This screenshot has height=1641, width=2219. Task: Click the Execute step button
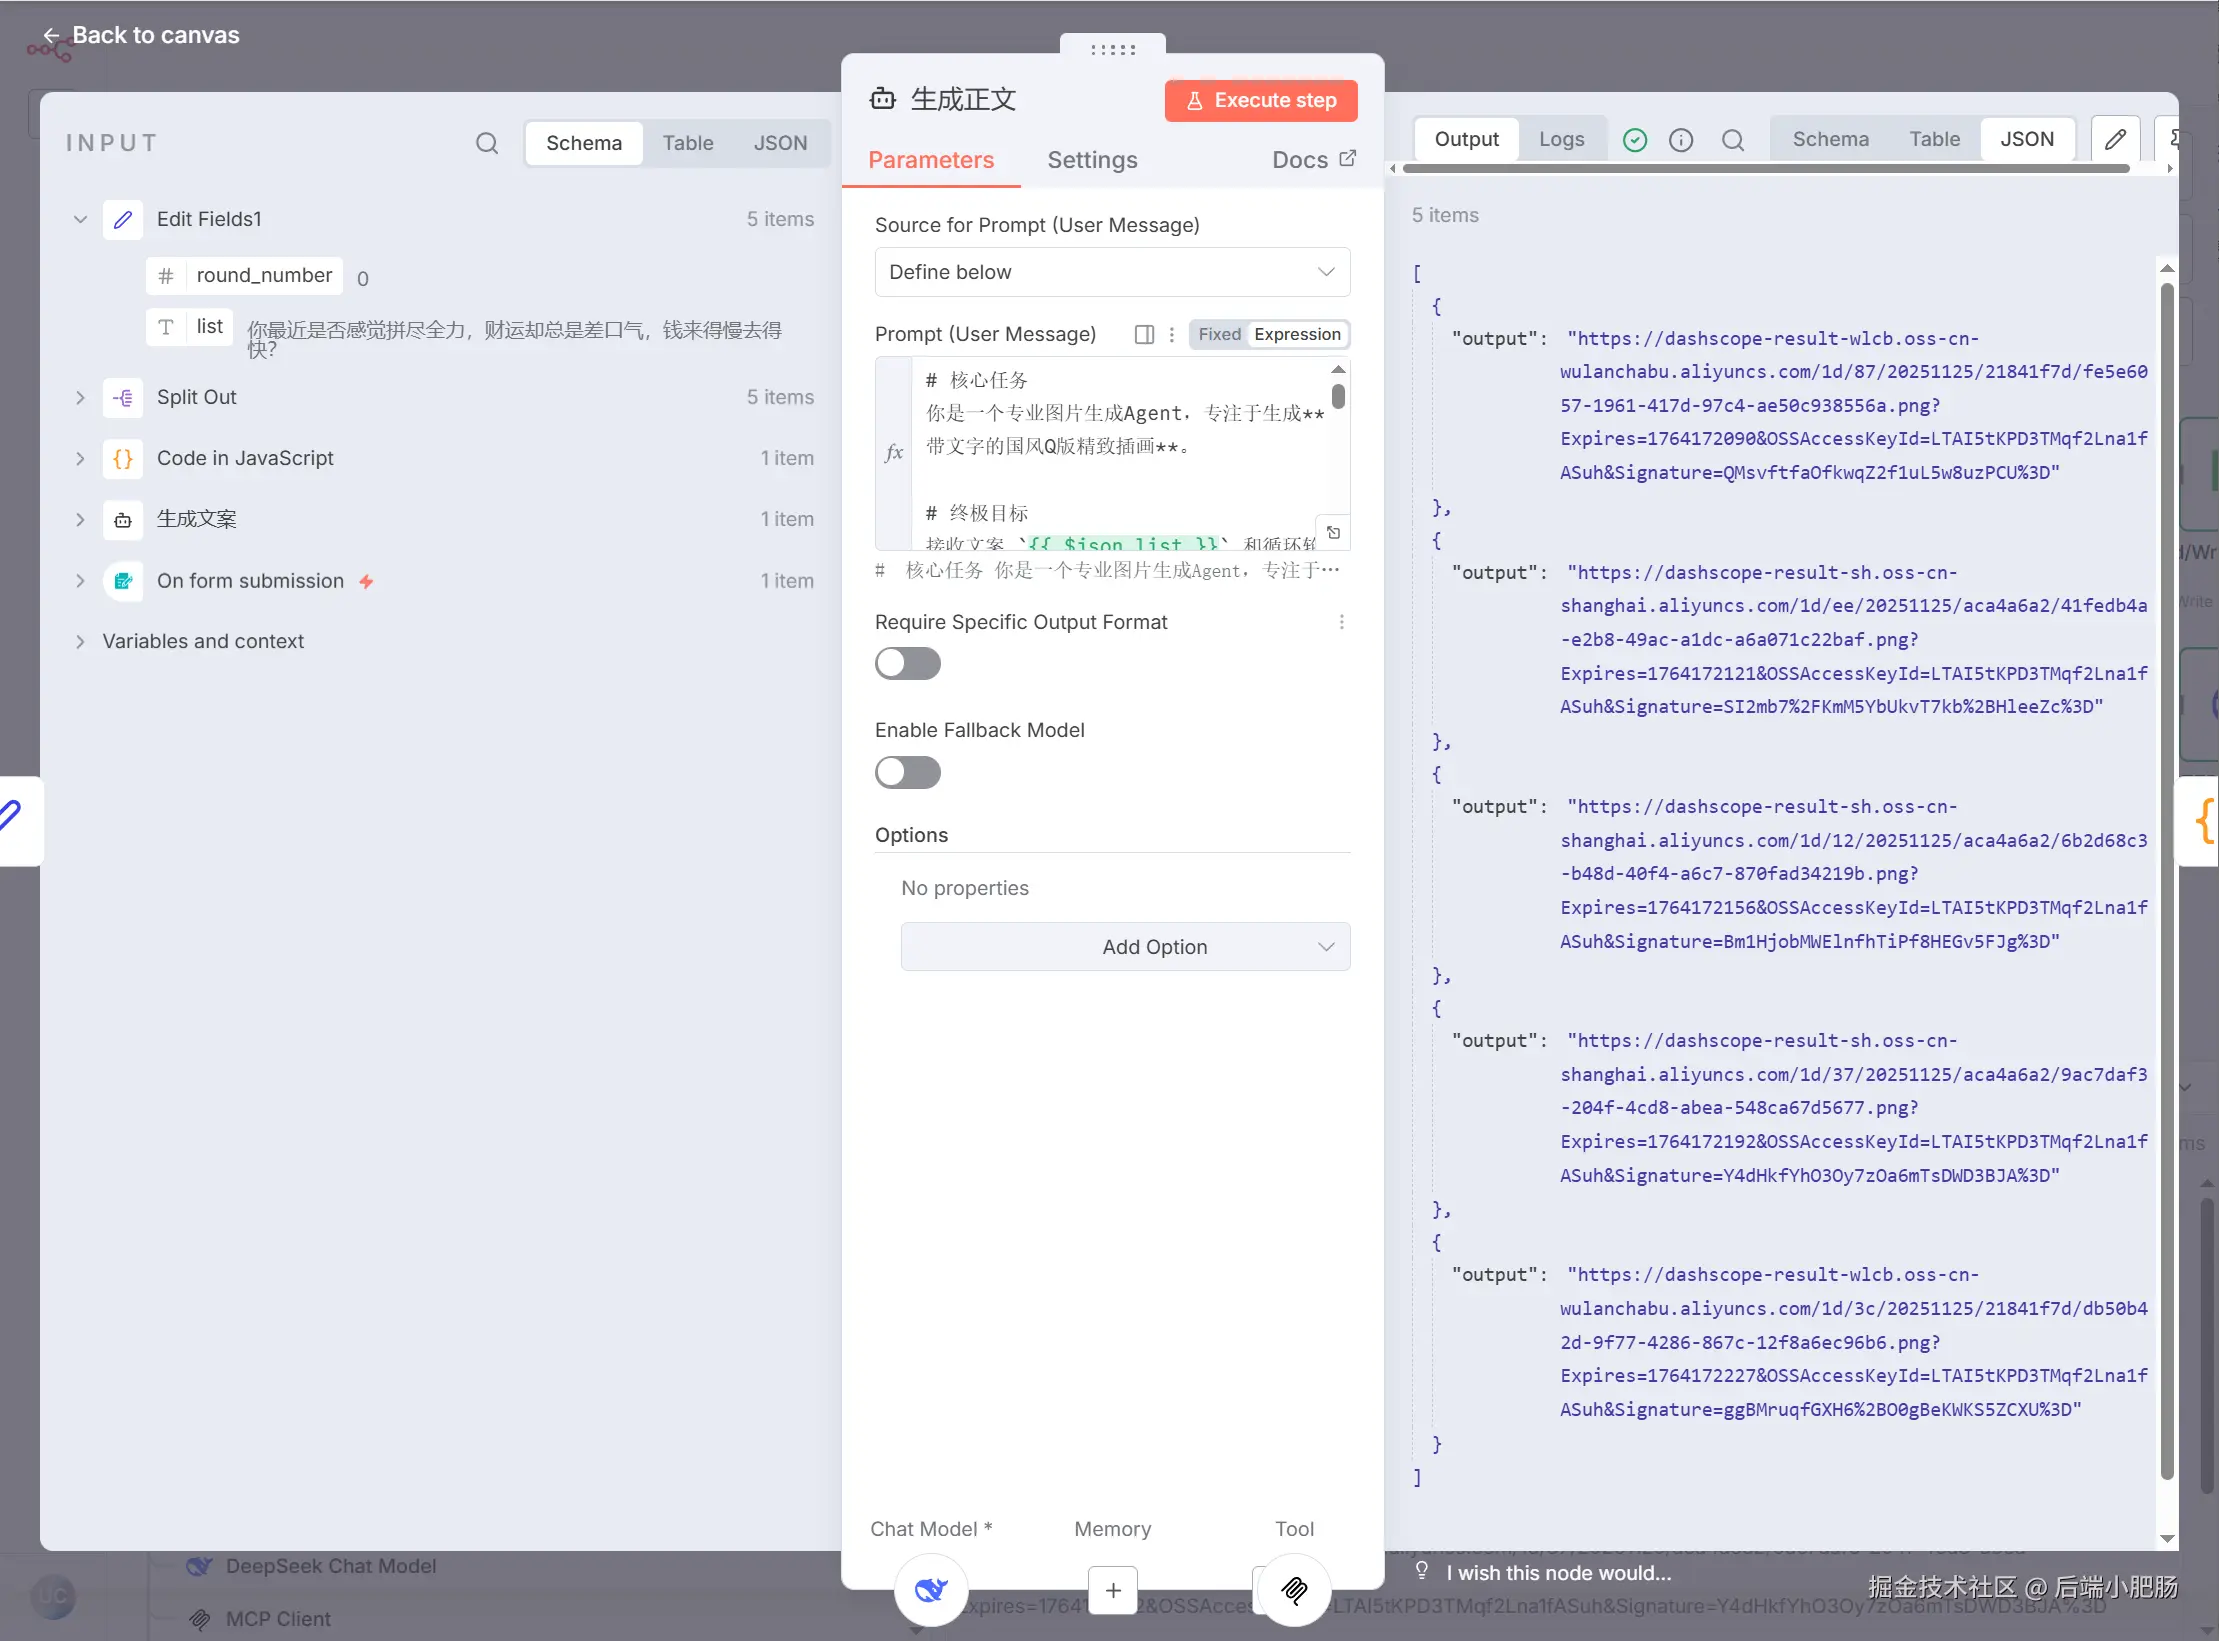(x=1260, y=100)
